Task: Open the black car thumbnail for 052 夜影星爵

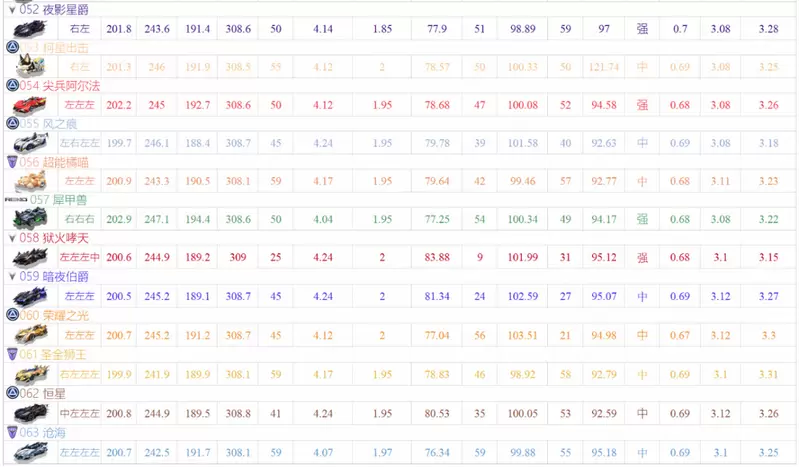Action: (30, 29)
